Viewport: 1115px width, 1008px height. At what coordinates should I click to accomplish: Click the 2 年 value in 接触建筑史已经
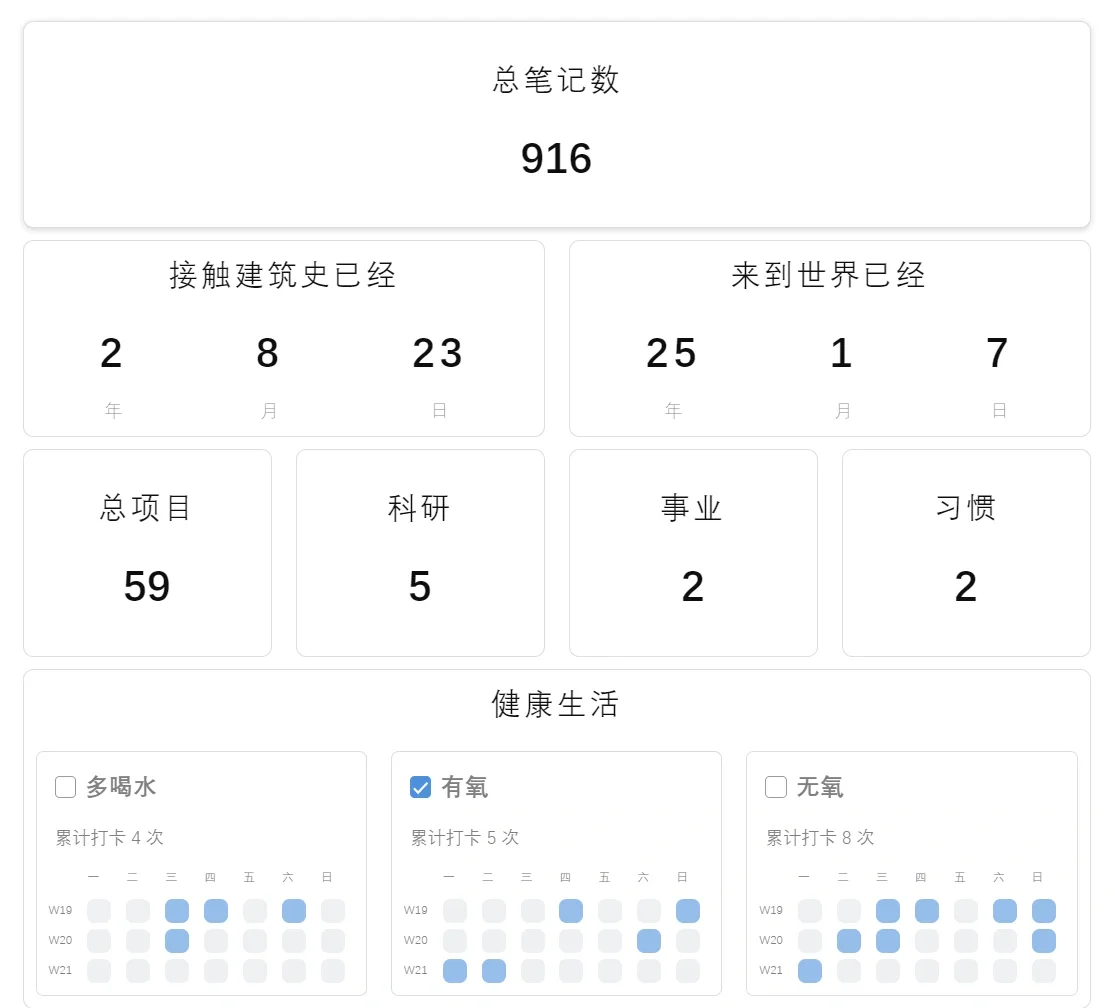pos(112,353)
